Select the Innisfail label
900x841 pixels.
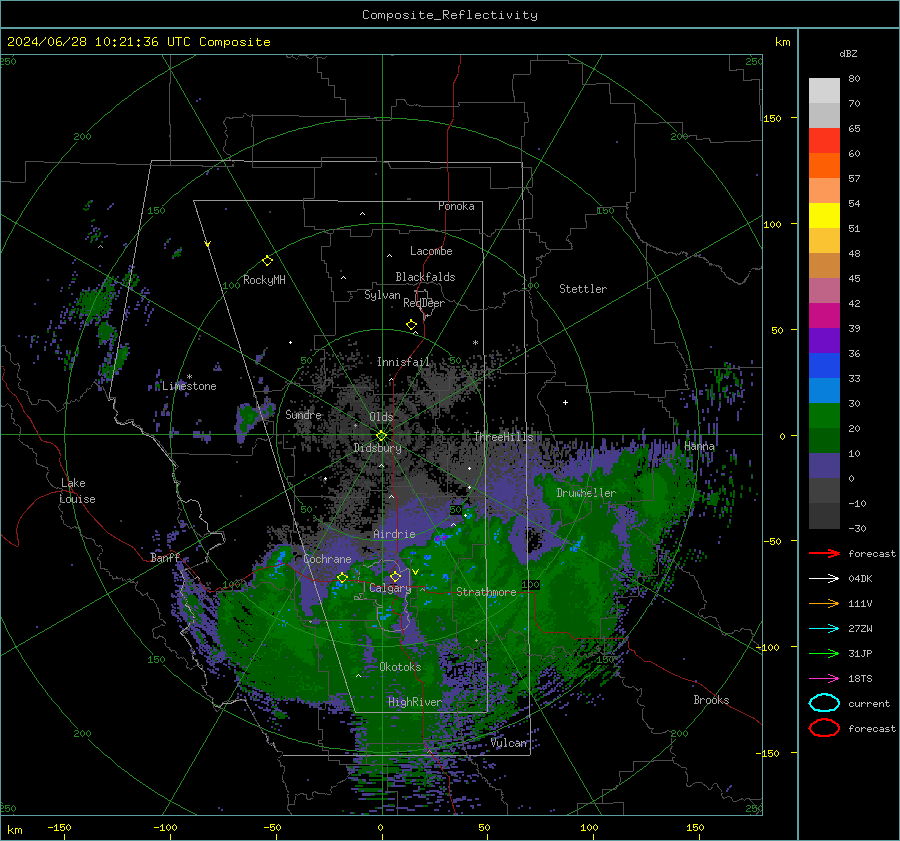click(403, 362)
